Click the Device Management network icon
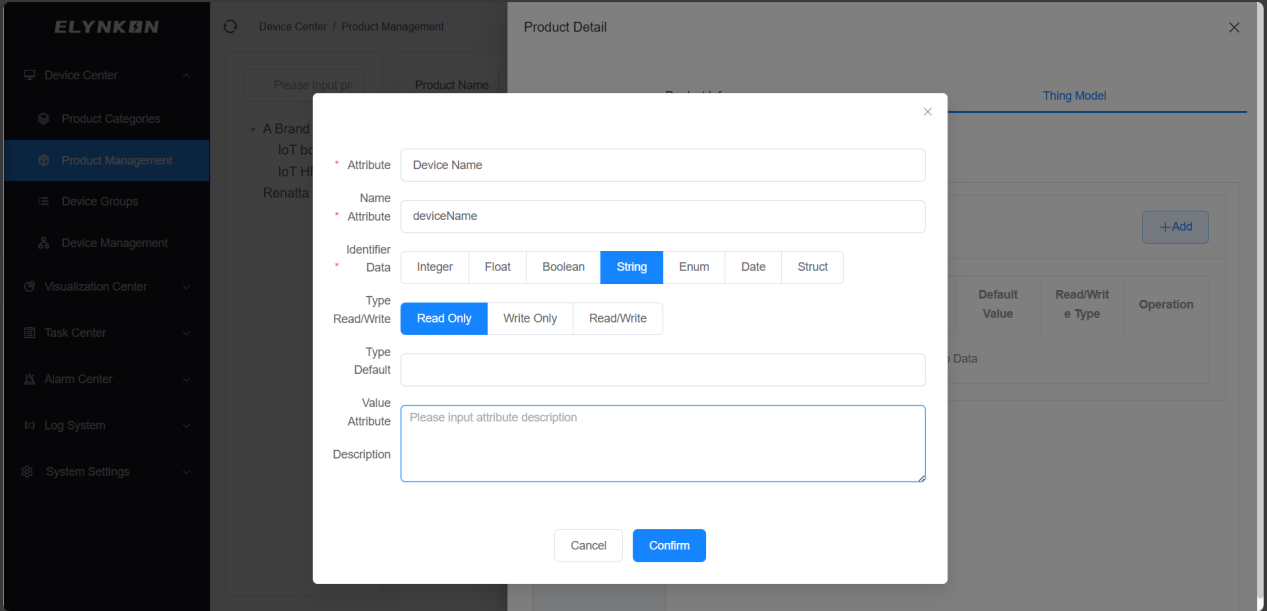Image resolution: width=1267 pixels, height=611 pixels. (44, 243)
